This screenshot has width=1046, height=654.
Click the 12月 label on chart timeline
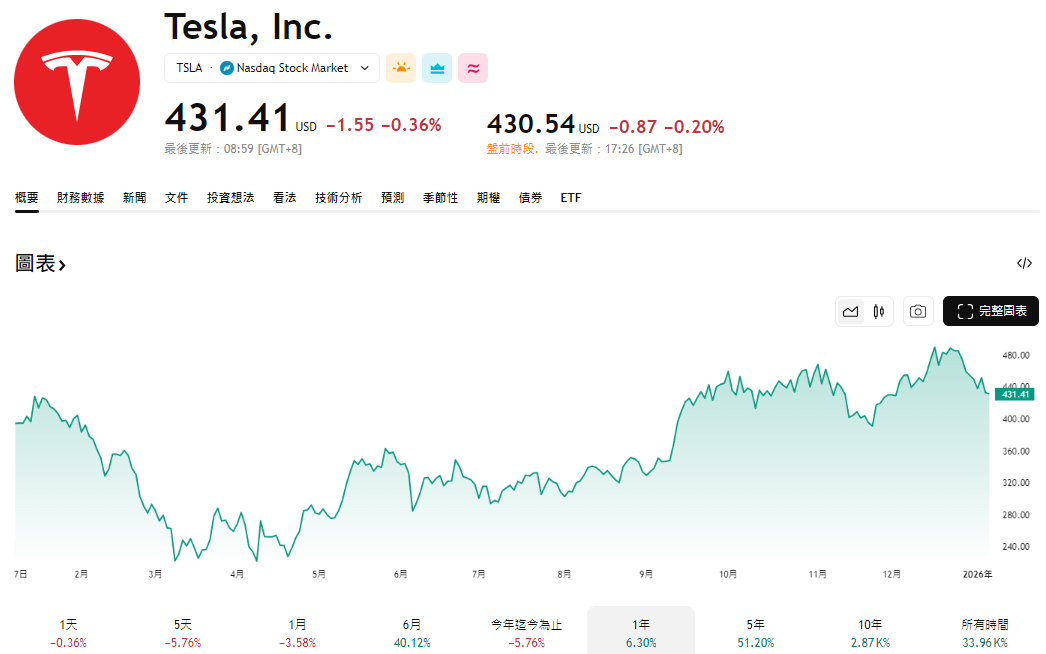click(890, 574)
